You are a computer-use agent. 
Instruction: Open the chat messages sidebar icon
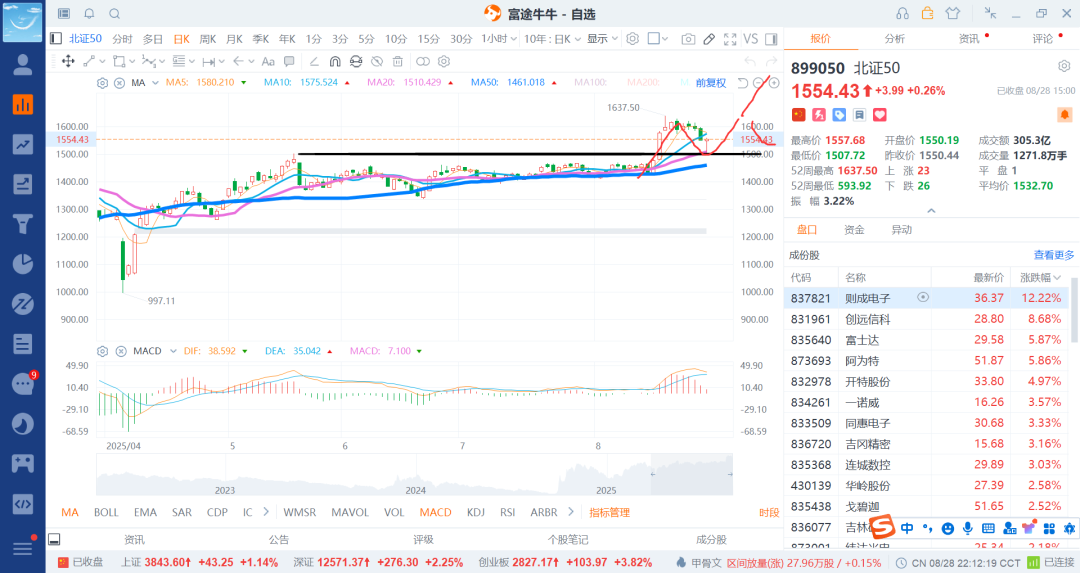[23, 384]
